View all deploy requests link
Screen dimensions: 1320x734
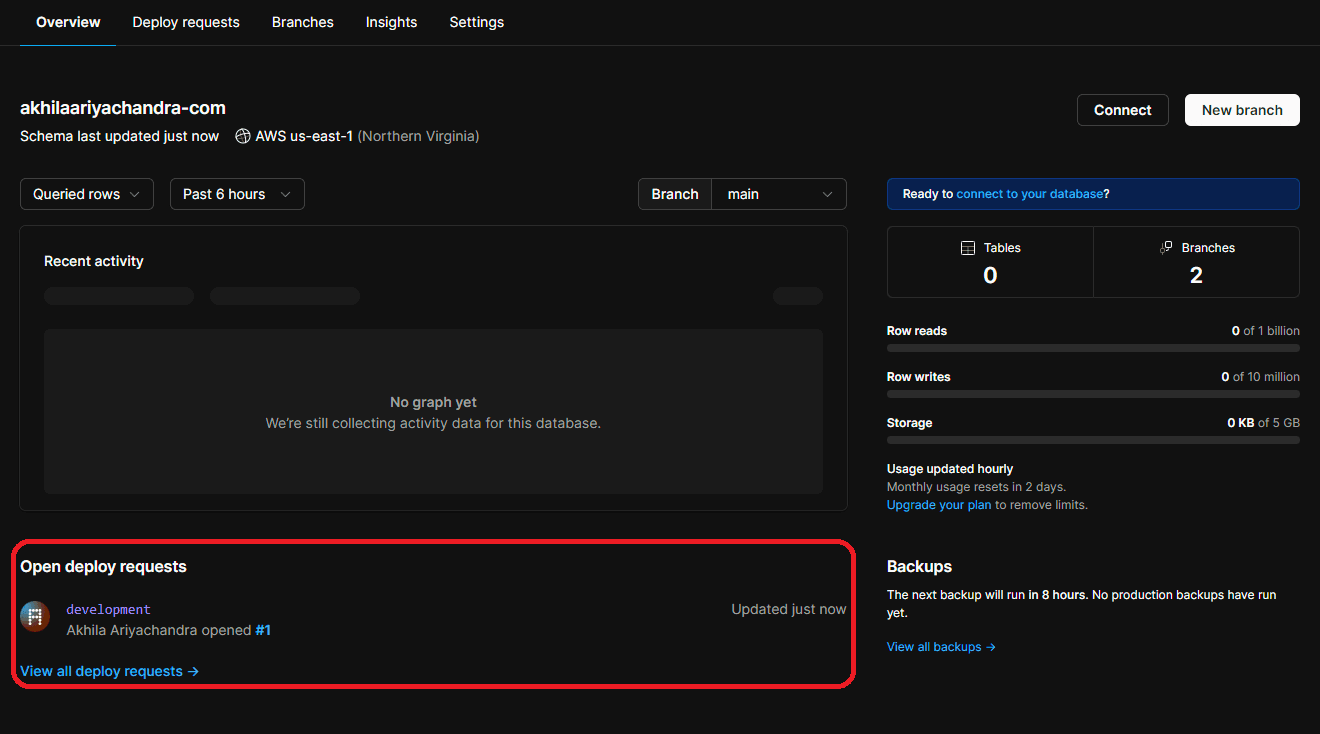point(110,671)
